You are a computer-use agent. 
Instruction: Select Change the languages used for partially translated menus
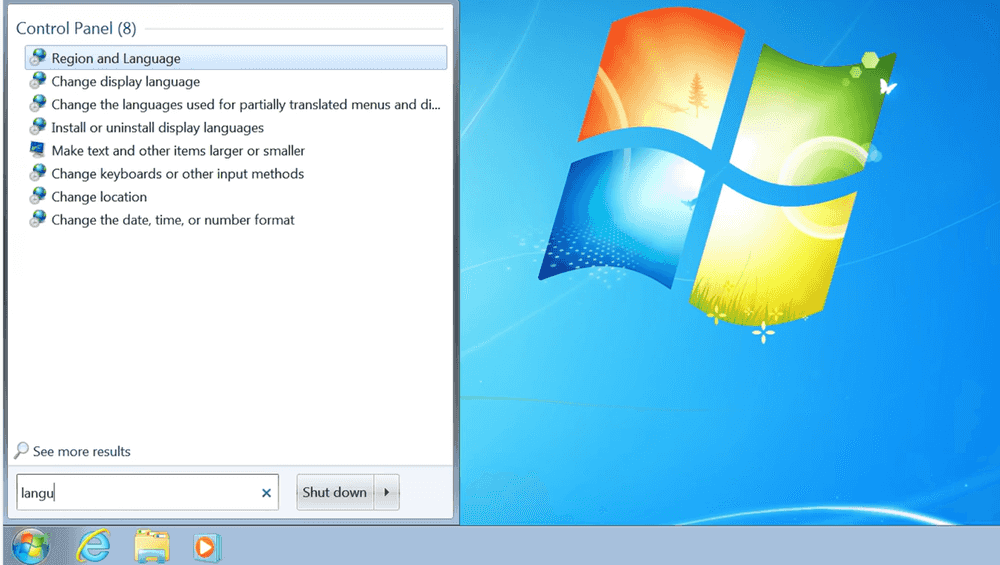[x=245, y=105]
